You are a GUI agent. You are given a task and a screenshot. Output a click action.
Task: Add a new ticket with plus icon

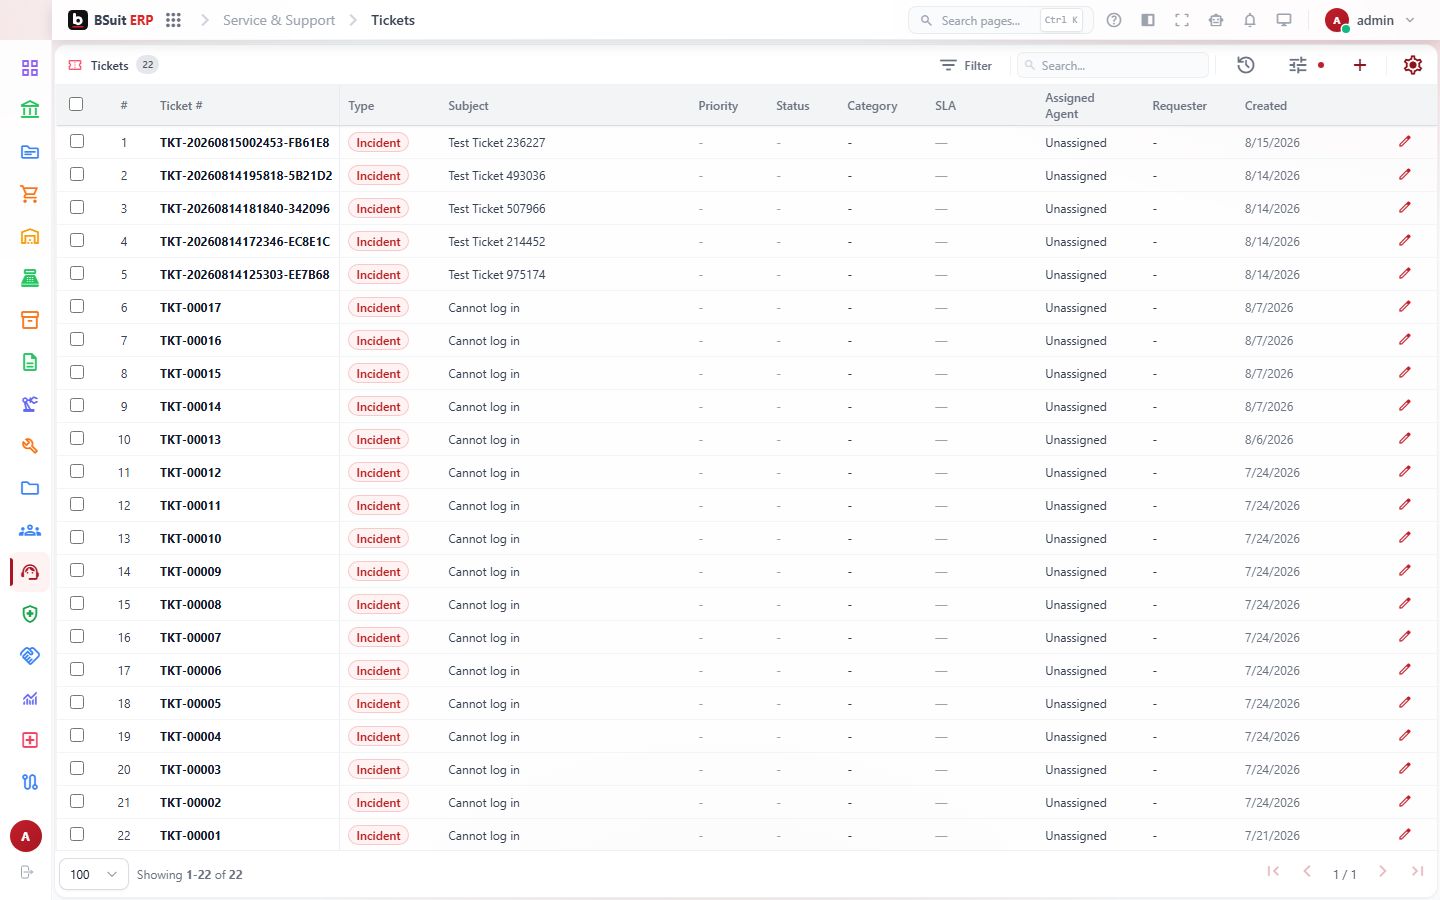point(1360,65)
